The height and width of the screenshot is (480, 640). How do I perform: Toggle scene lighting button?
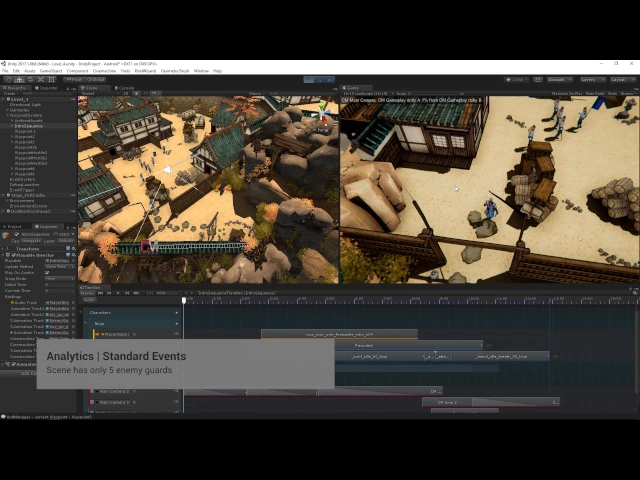click(137, 93)
